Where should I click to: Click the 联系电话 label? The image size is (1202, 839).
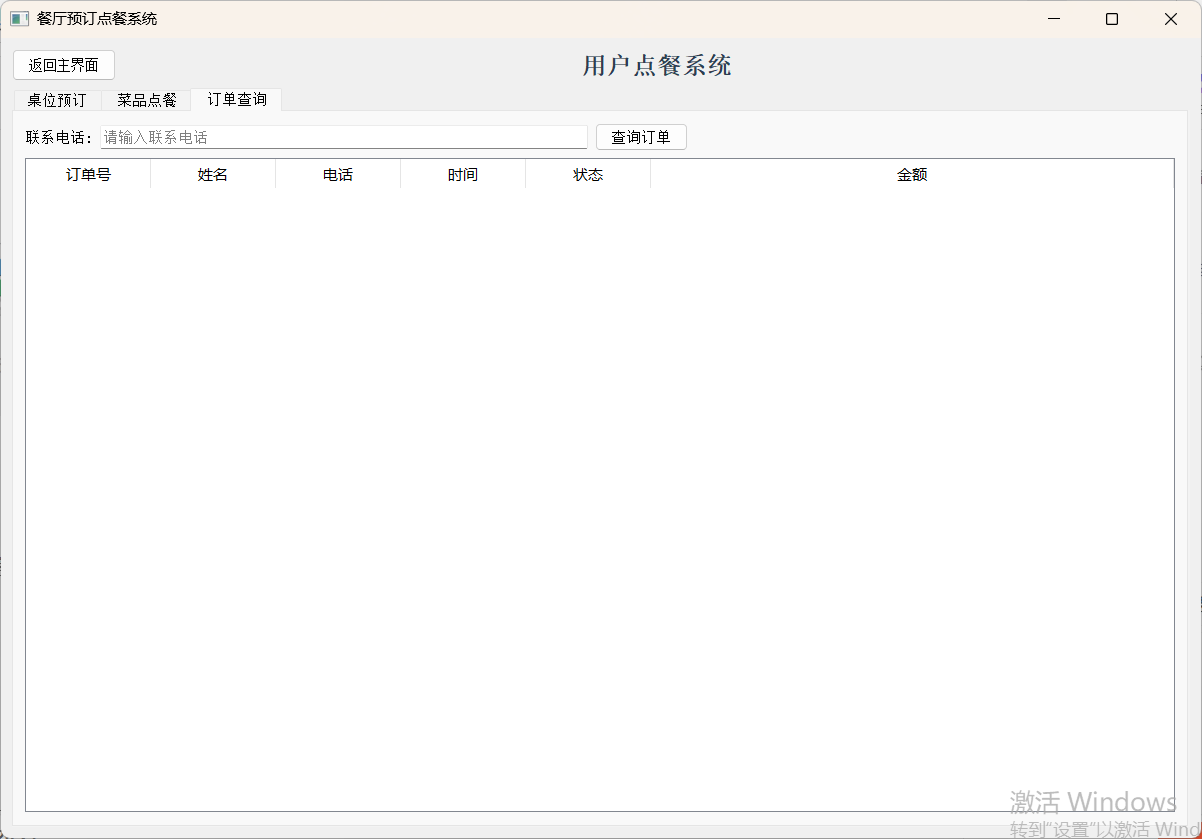[x=57, y=136]
